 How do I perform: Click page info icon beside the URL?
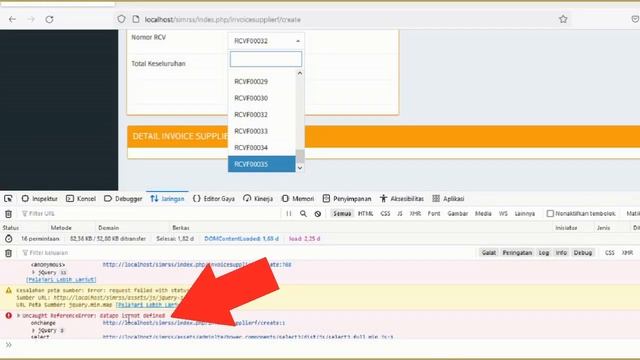[x=136, y=19]
